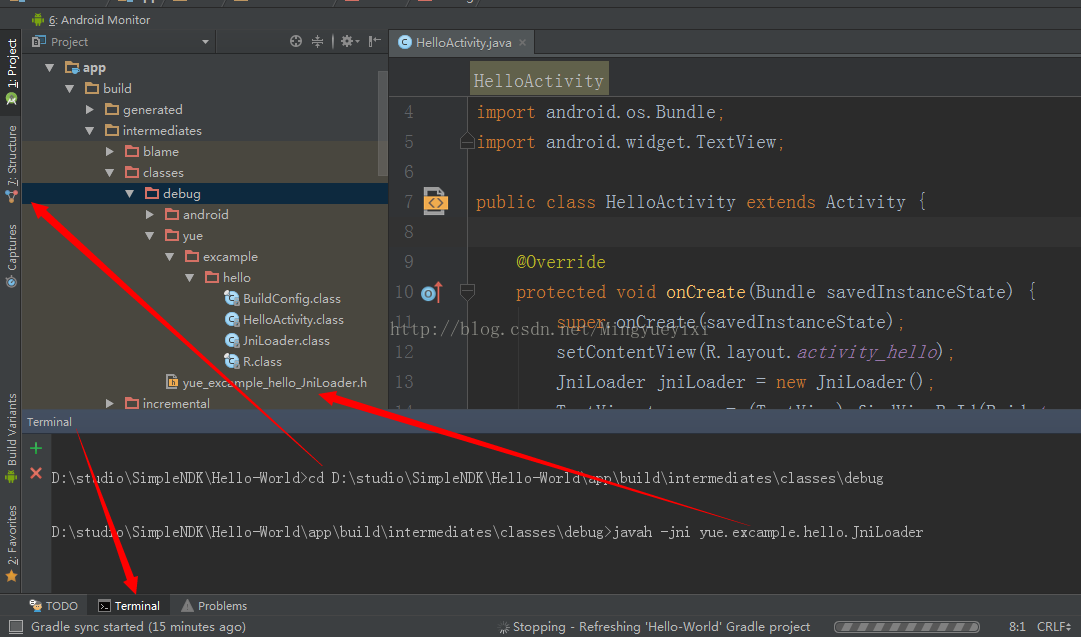The height and width of the screenshot is (637, 1081).
Task: Close the HelloActivity.java tab
Action: tap(523, 43)
